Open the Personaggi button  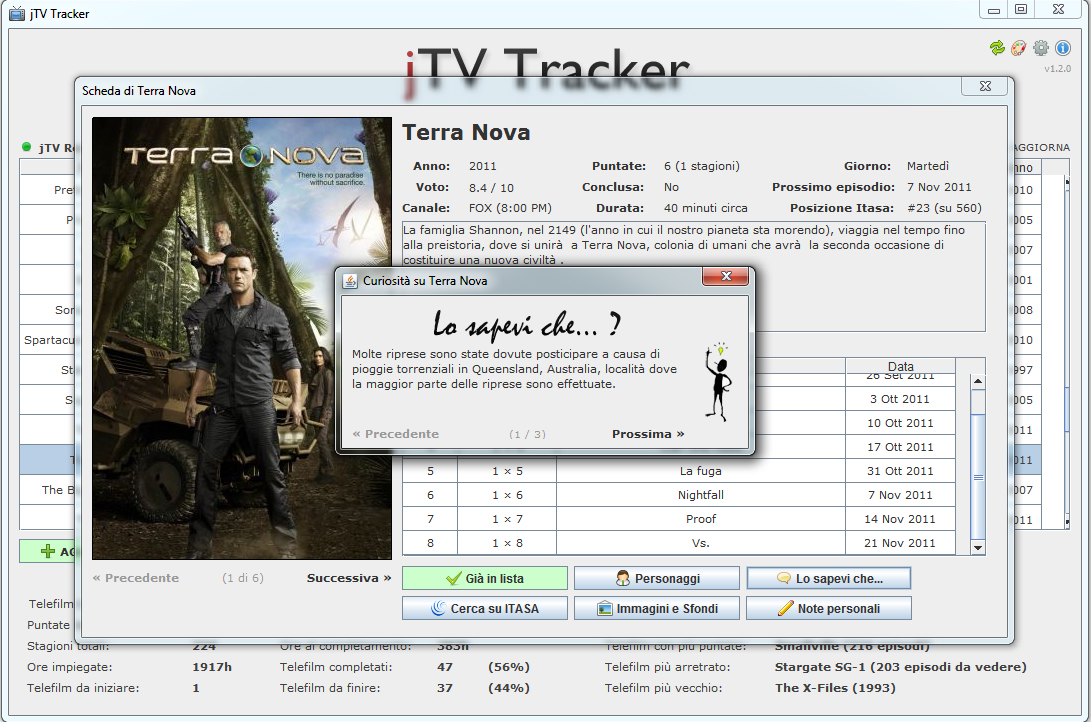tap(657, 578)
